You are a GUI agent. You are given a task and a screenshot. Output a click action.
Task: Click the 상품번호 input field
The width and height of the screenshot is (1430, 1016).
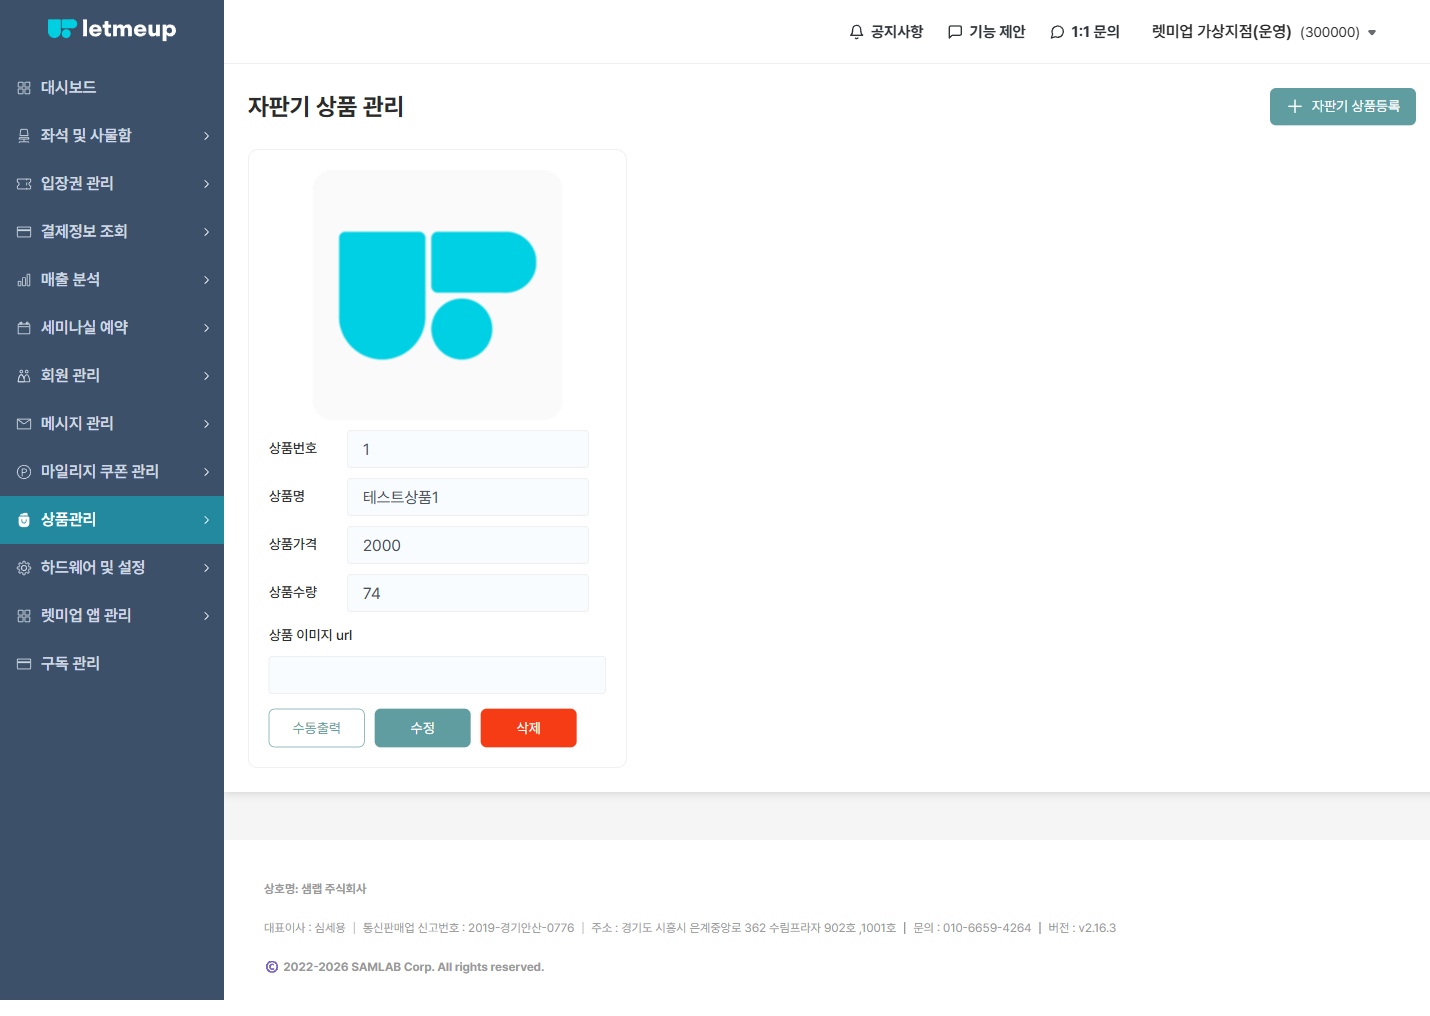pos(468,449)
